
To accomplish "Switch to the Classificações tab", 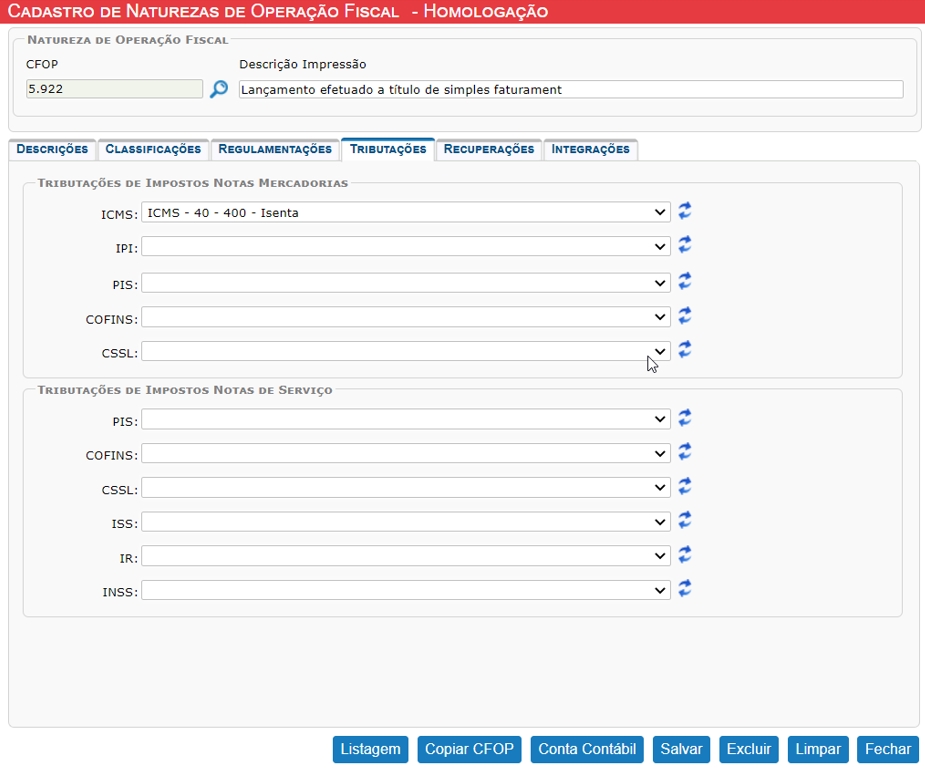I will 153,149.
